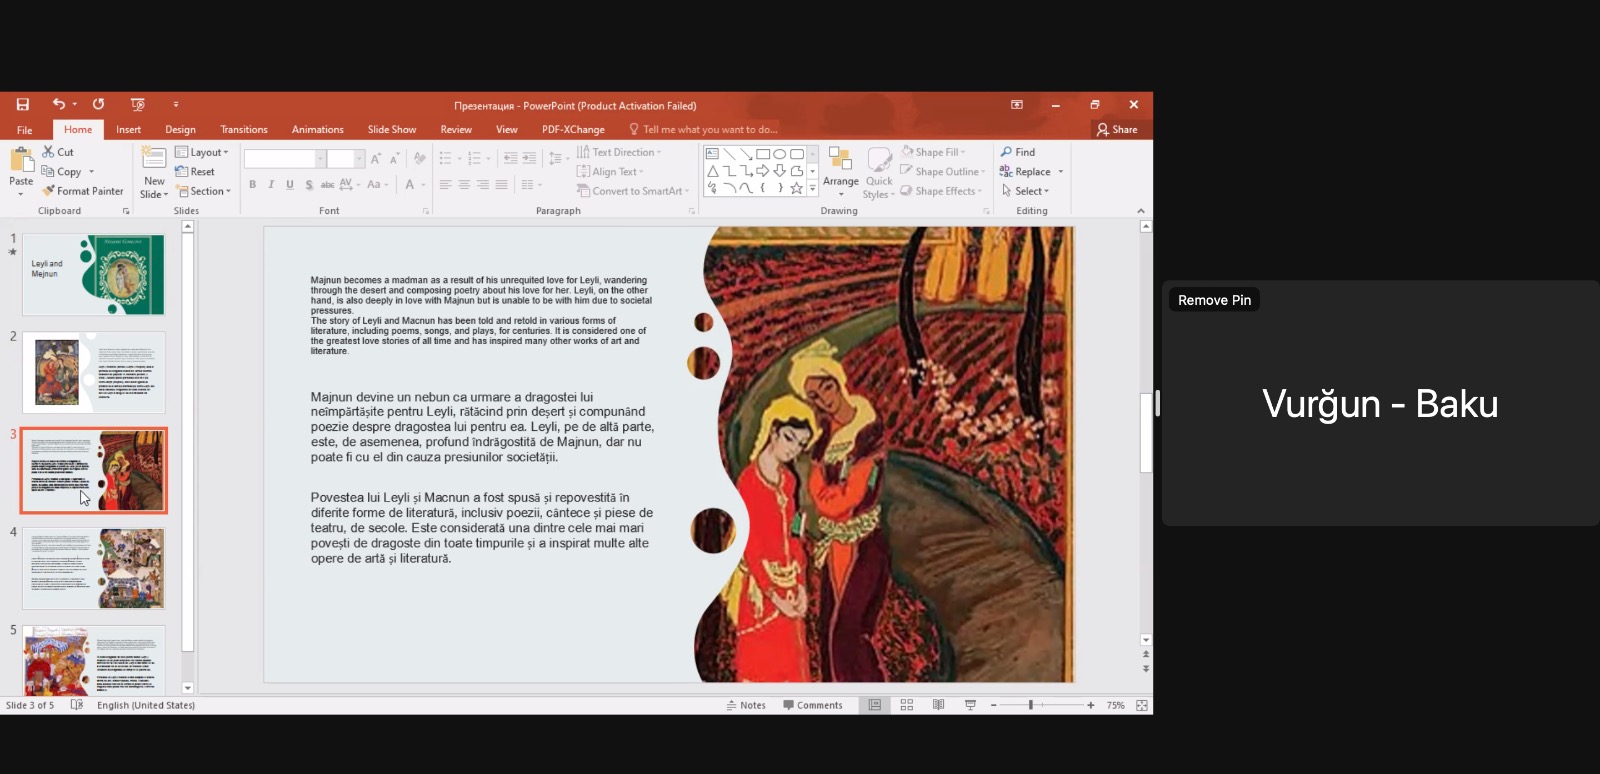Switch to the Design tab
The width and height of the screenshot is (1600, 774).
point(180,130)
